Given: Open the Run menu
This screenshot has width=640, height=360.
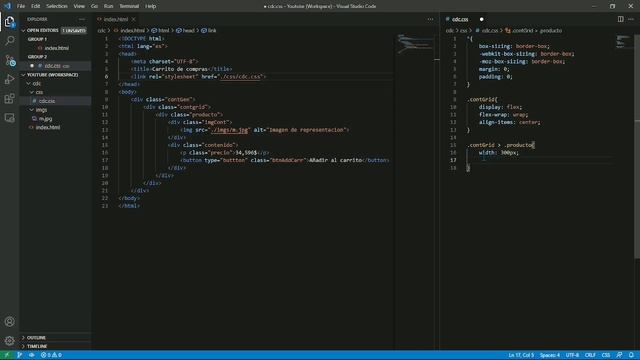Looking at the screenshot, I should (108, 6).
